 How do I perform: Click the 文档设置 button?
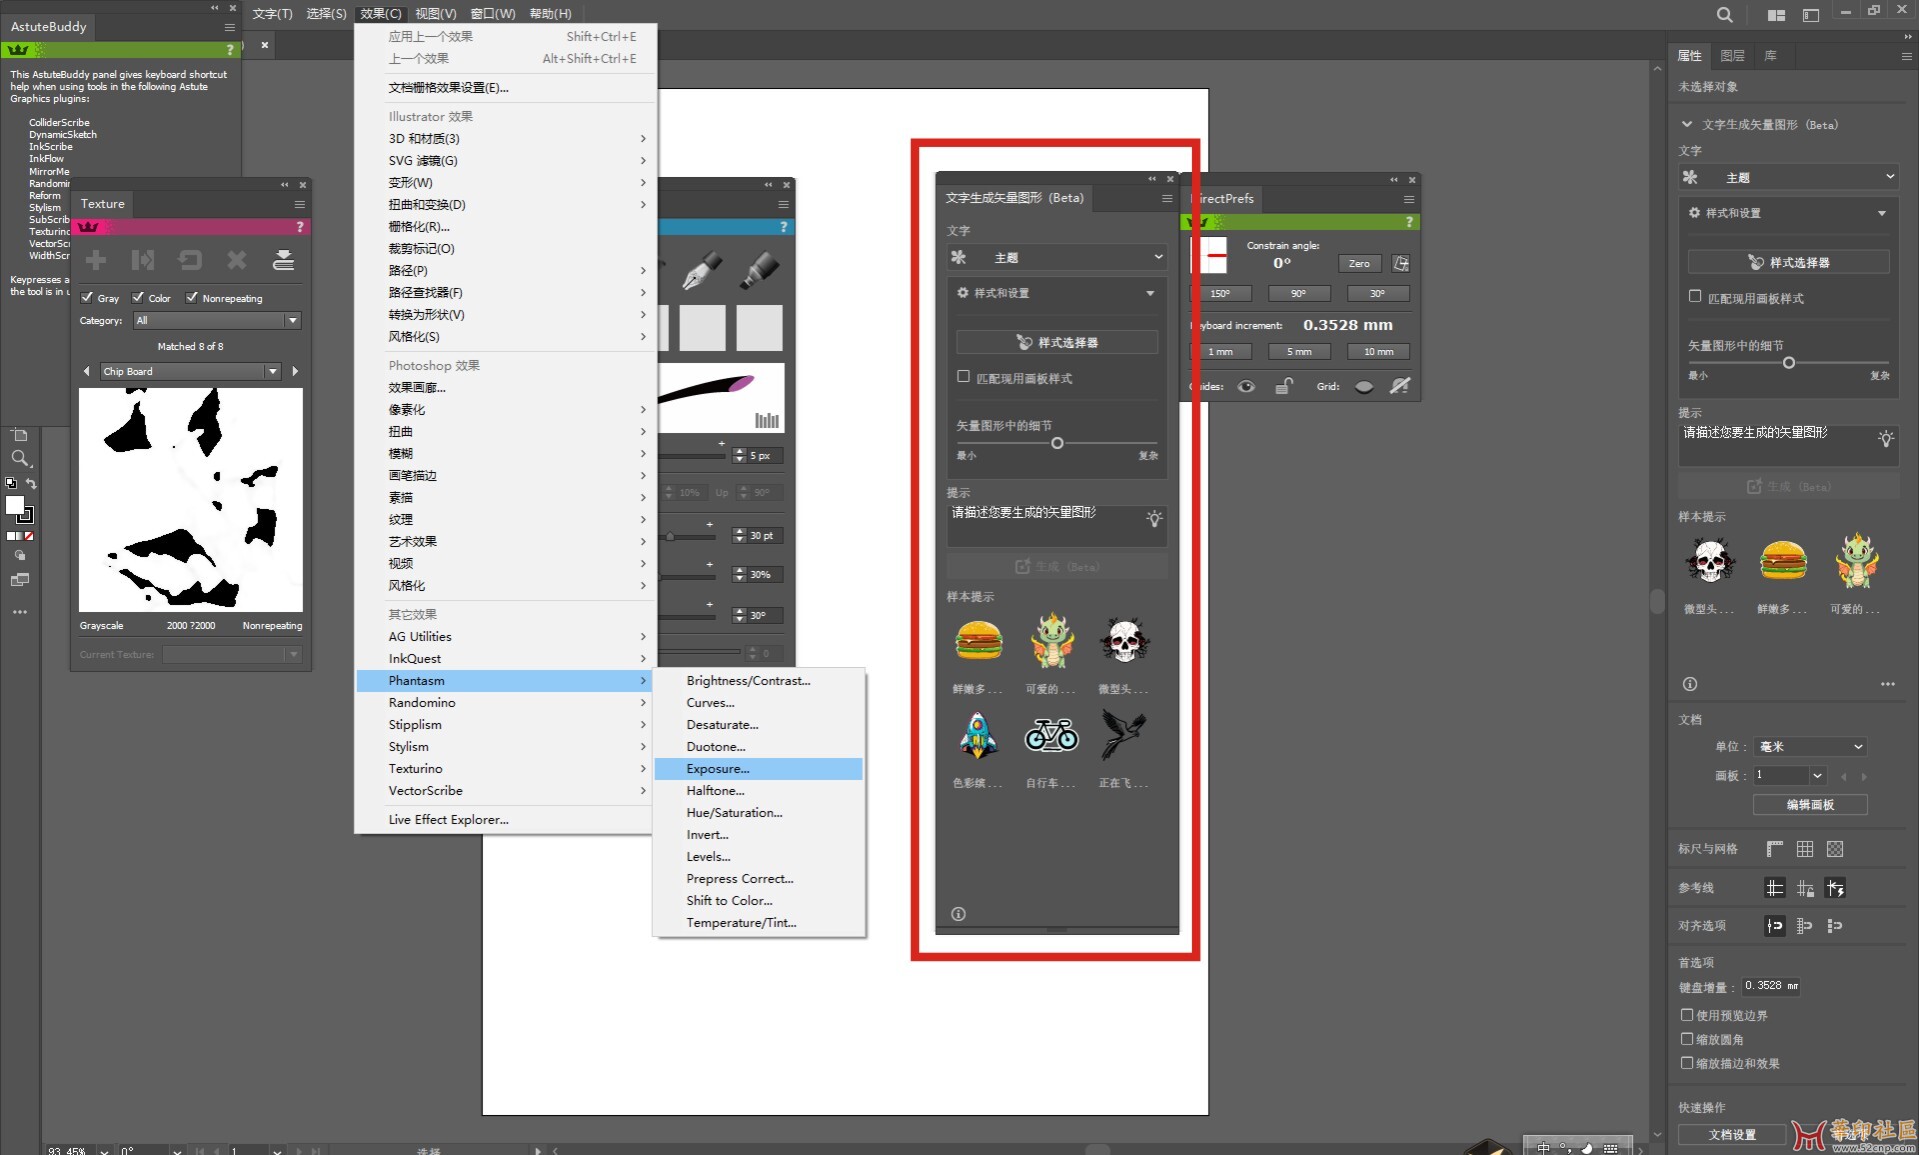pyautogui.click(x=1732, y=1135)
